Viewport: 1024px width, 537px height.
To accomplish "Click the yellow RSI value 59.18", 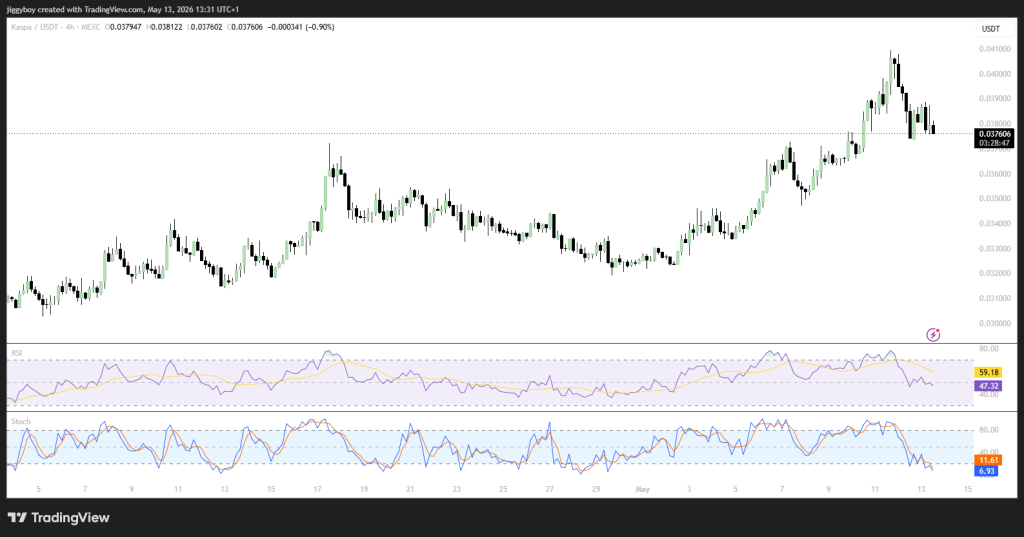I will (x=989, y=372).
